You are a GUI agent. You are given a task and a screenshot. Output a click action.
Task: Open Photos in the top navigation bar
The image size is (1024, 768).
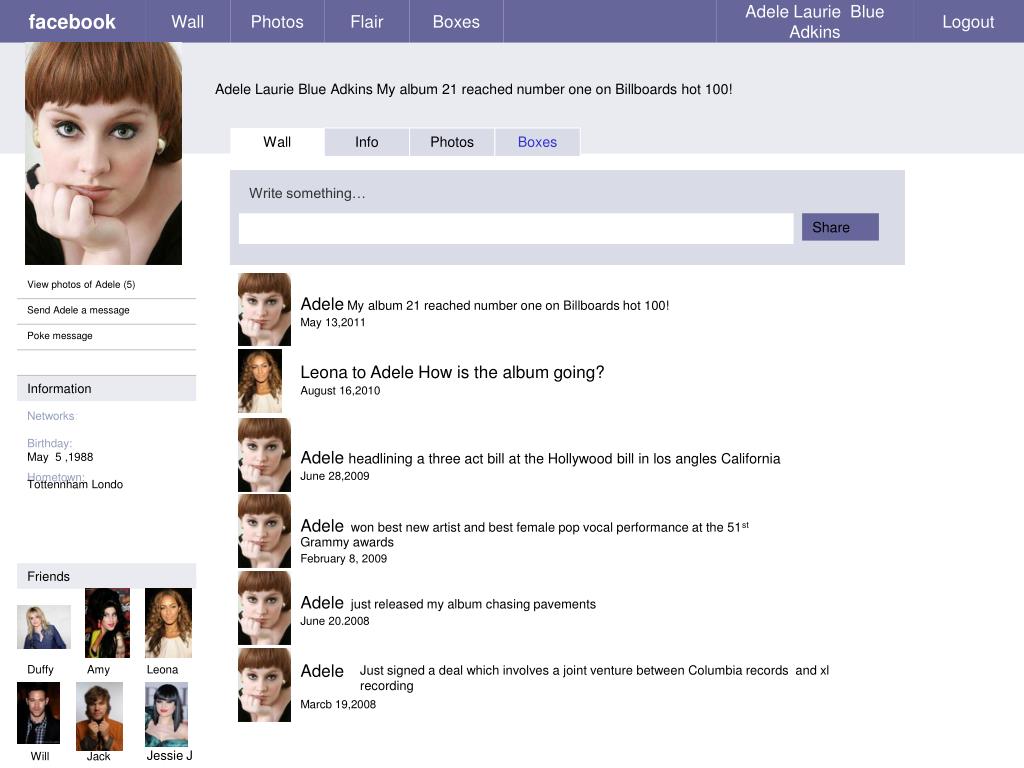pos(277,22)
